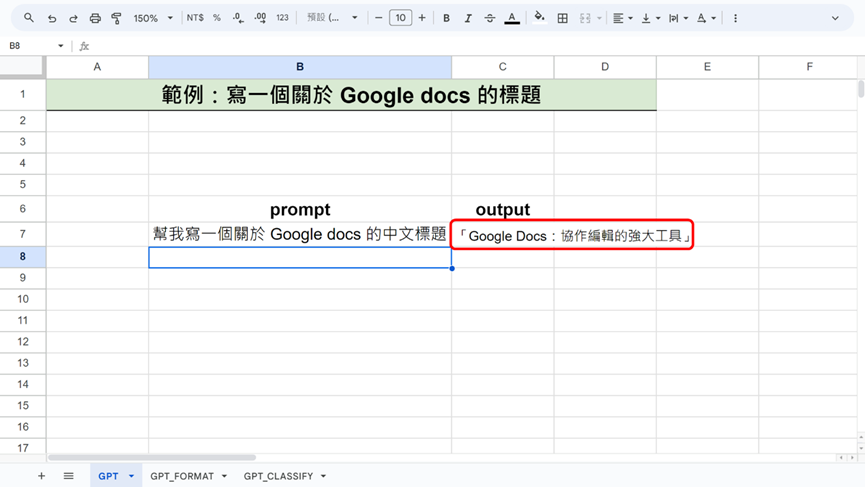865x487 pixels.
Task: Select column F header
Action: (x=809, y=67)
